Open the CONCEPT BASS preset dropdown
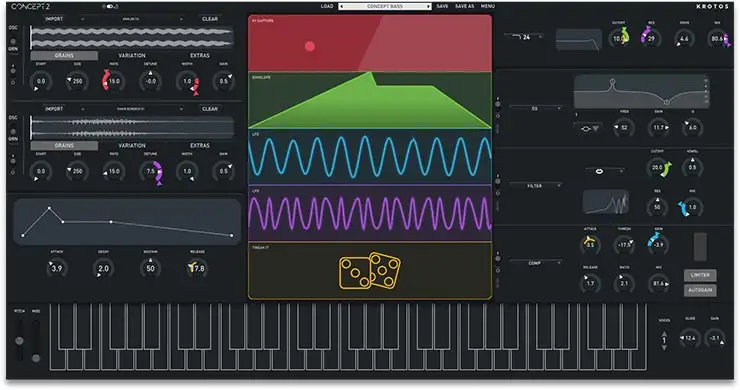 pos(385,7)
